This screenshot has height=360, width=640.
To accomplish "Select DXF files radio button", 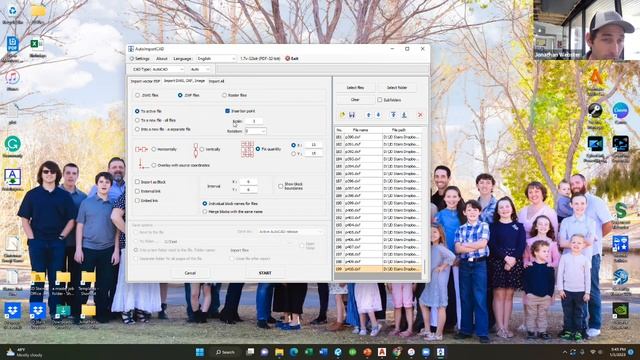I will coord(180,95).
